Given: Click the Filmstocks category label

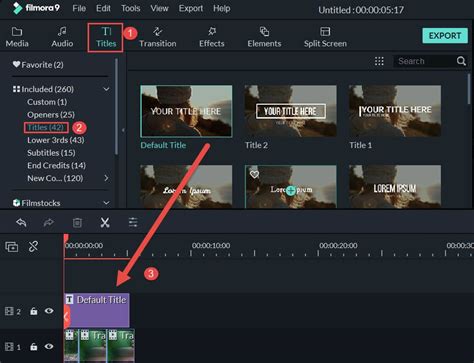Looking at the screenshot, I should click(x=41, y=203).
